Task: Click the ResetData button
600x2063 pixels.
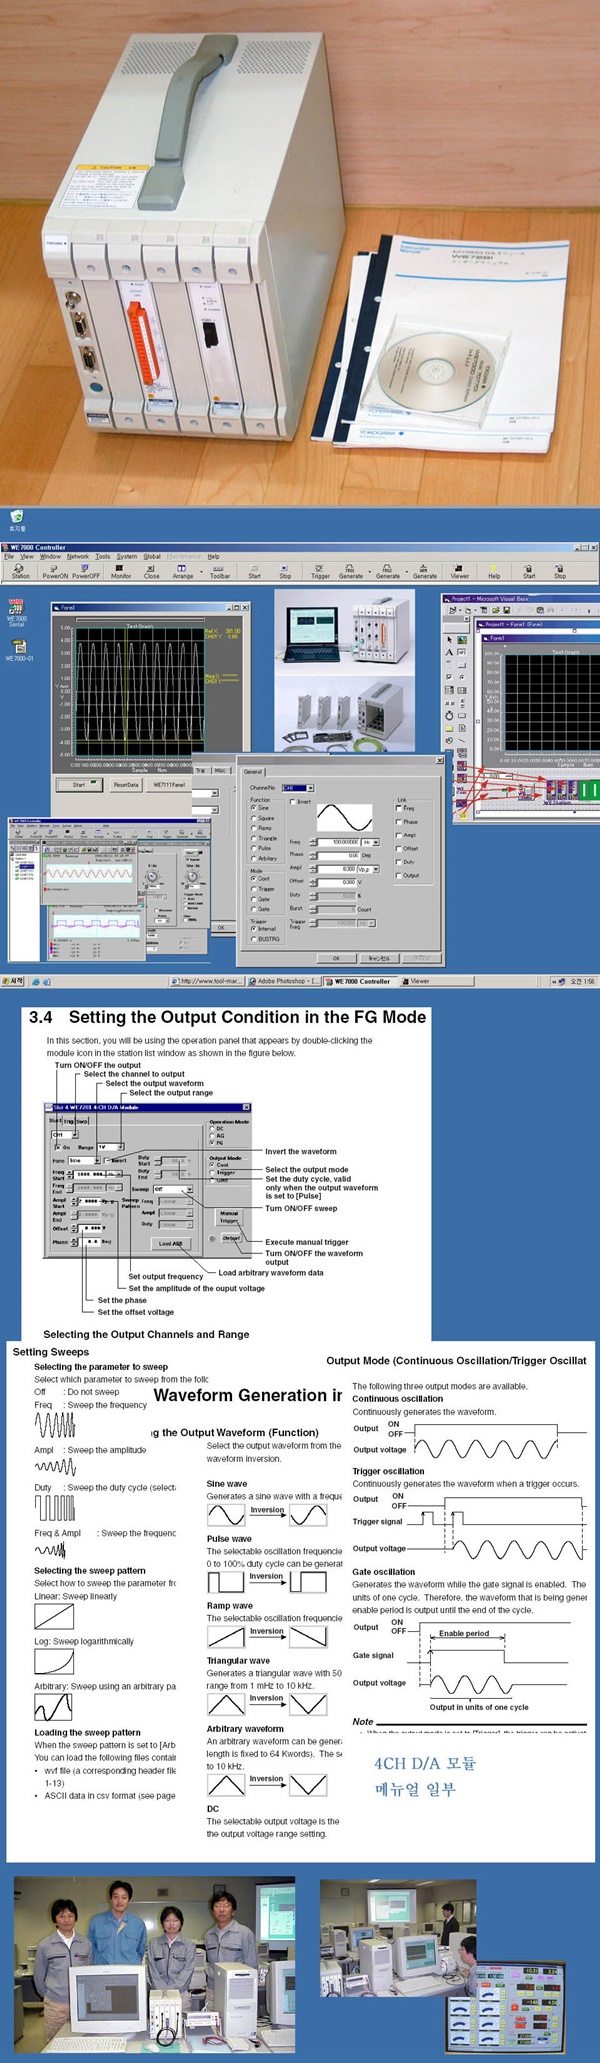Action: [125, 784]
